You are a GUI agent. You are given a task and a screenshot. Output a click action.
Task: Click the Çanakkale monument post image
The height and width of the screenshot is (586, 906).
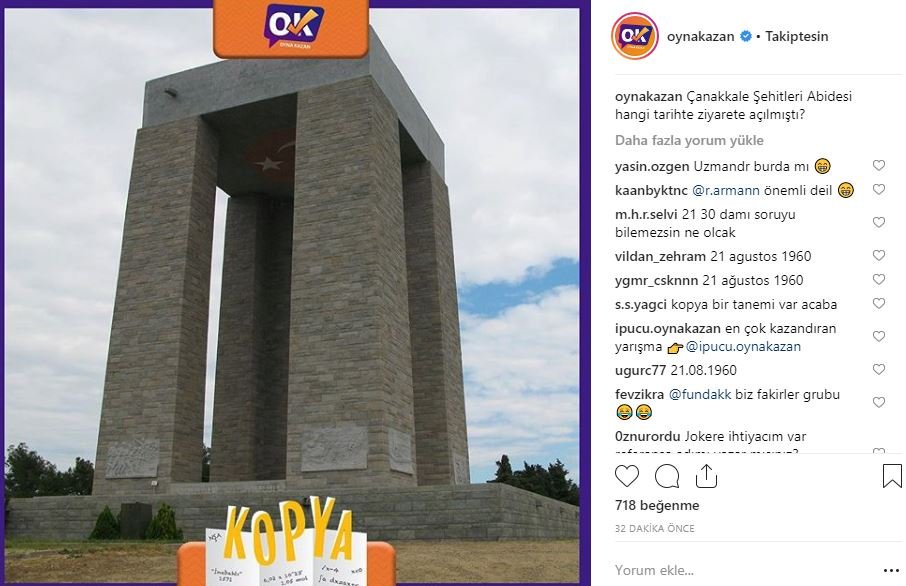pos(292,295)
